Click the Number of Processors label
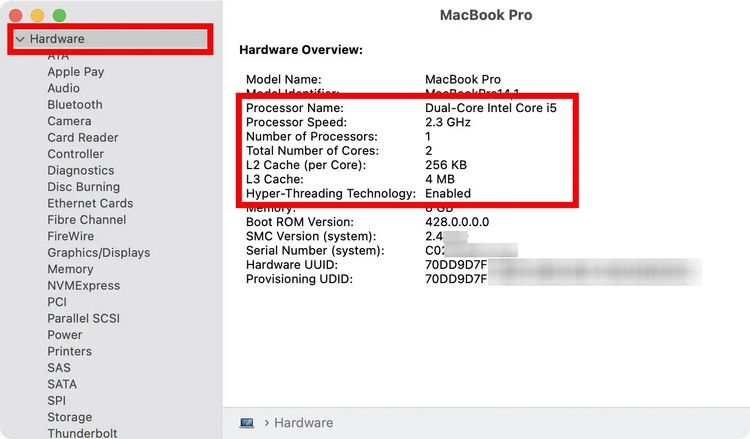The height and width of the screenshot is (439, 750). [312, 136]
